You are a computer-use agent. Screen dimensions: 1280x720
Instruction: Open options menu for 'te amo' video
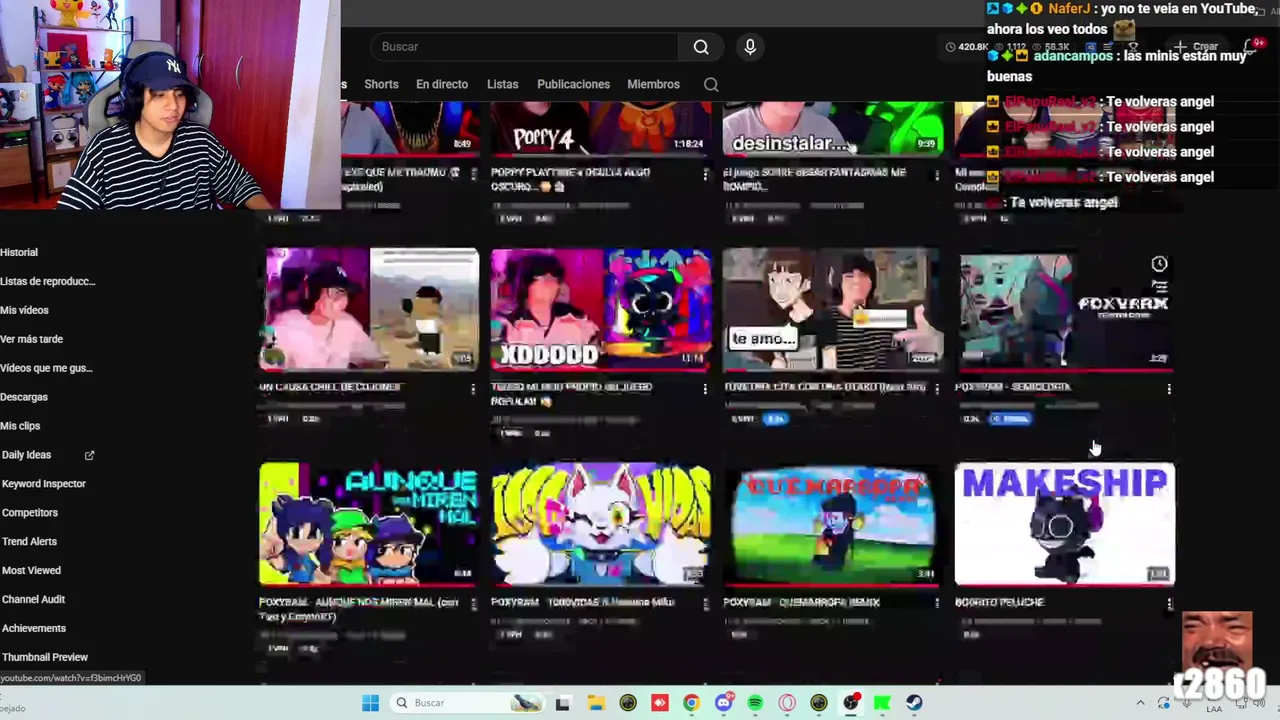(x=936, y=388)
